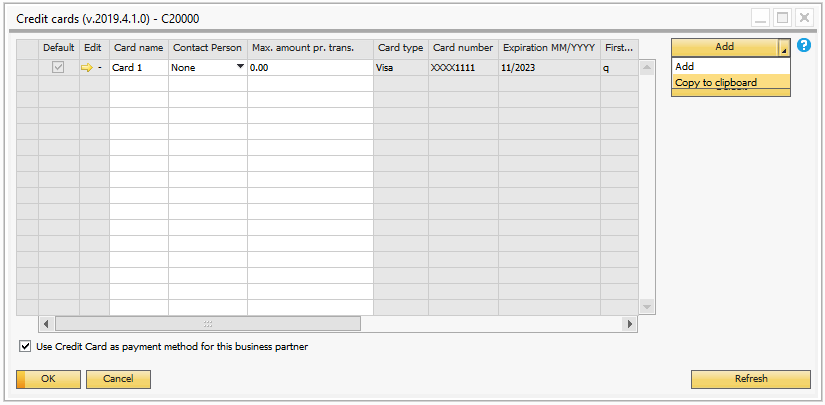Viewport: 825px width, 405px height.
Task: Click the 'q' first name cell
Action: (x=619, y=68)
